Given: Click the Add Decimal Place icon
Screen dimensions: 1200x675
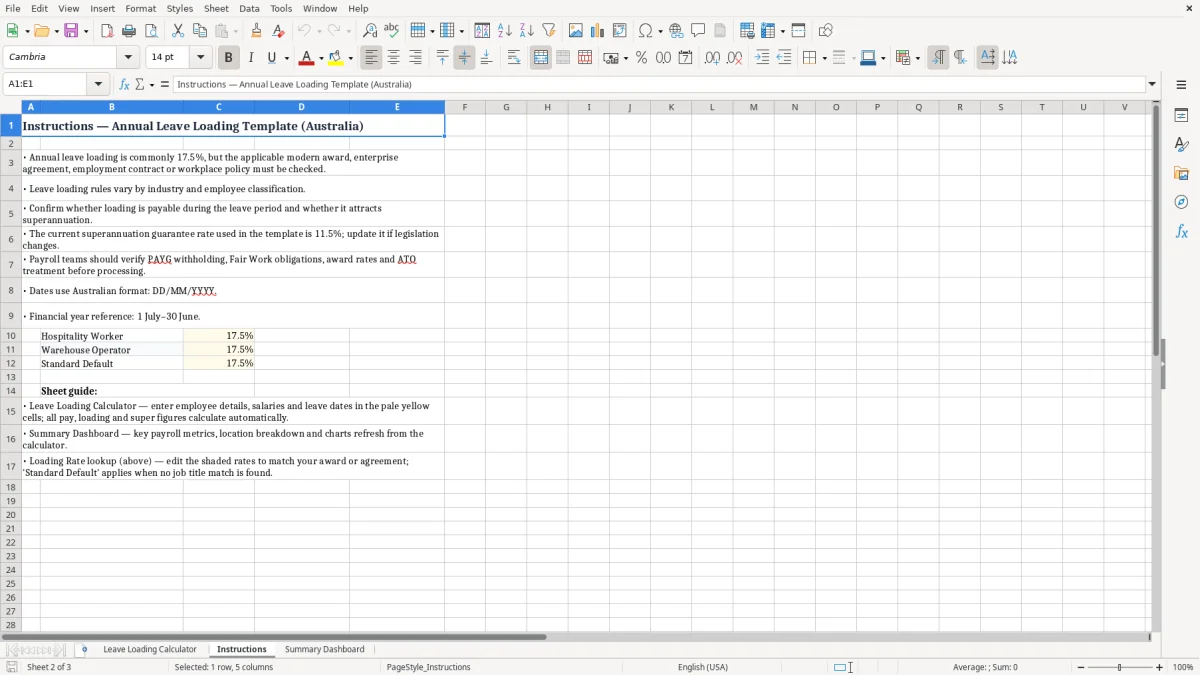Looking at the screenshot, I should click(x=712, y=58).
